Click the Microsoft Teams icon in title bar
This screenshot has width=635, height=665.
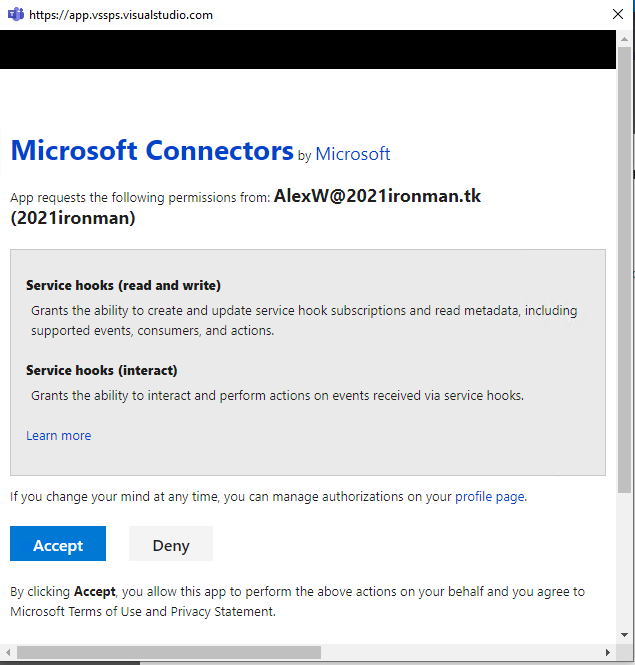coord(16,14)
